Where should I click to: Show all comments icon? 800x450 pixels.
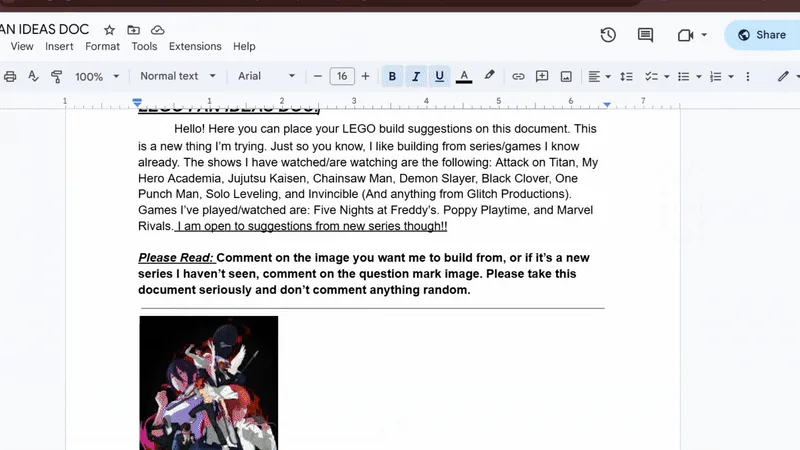(x=645, y=35)
